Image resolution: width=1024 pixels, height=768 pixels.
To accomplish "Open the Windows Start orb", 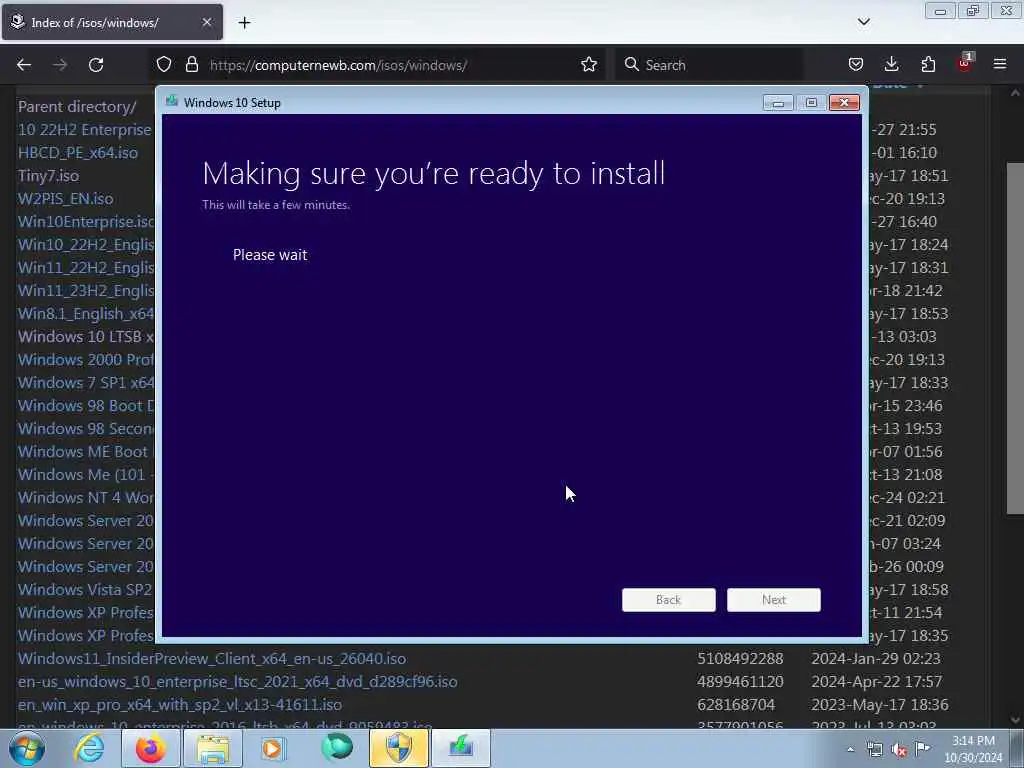I will pos(27,748).
